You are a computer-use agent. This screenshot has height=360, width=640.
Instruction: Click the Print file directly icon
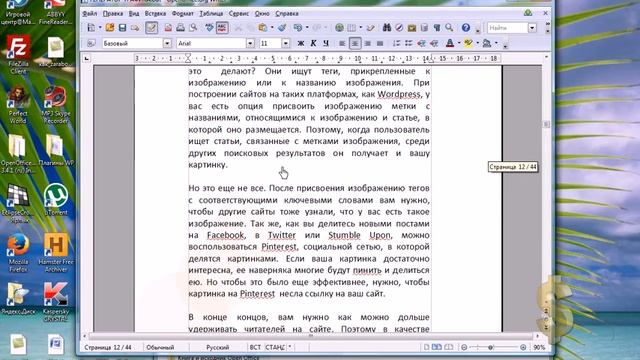pos(180,28)
